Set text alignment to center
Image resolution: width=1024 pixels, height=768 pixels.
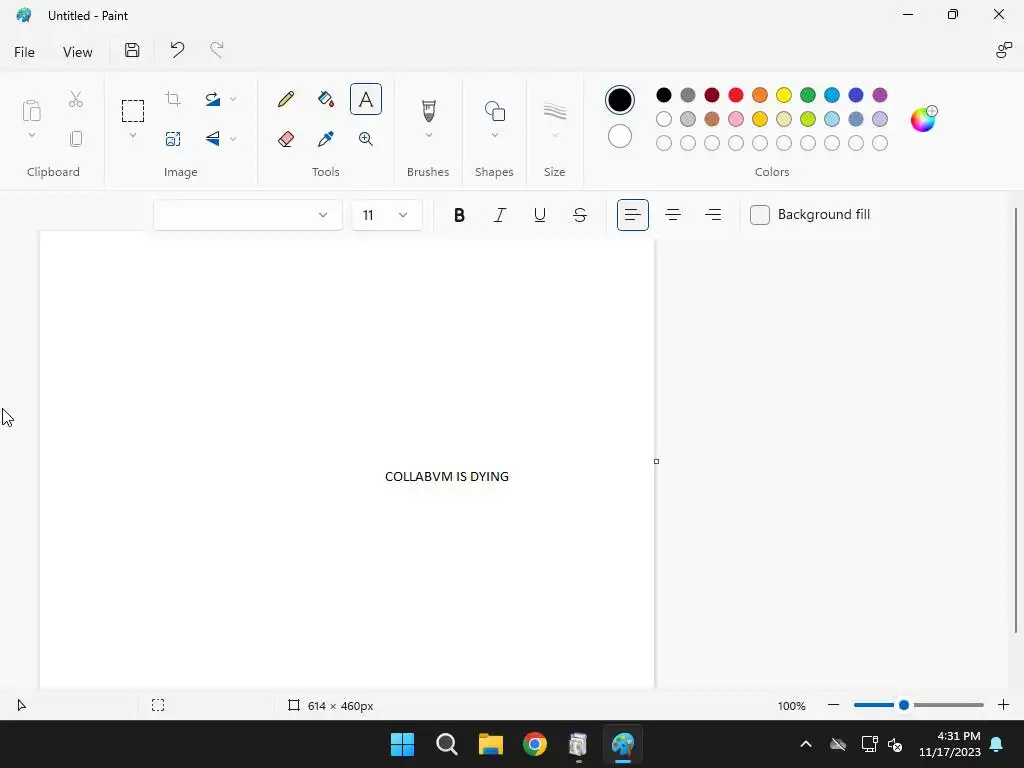(673, 215)
